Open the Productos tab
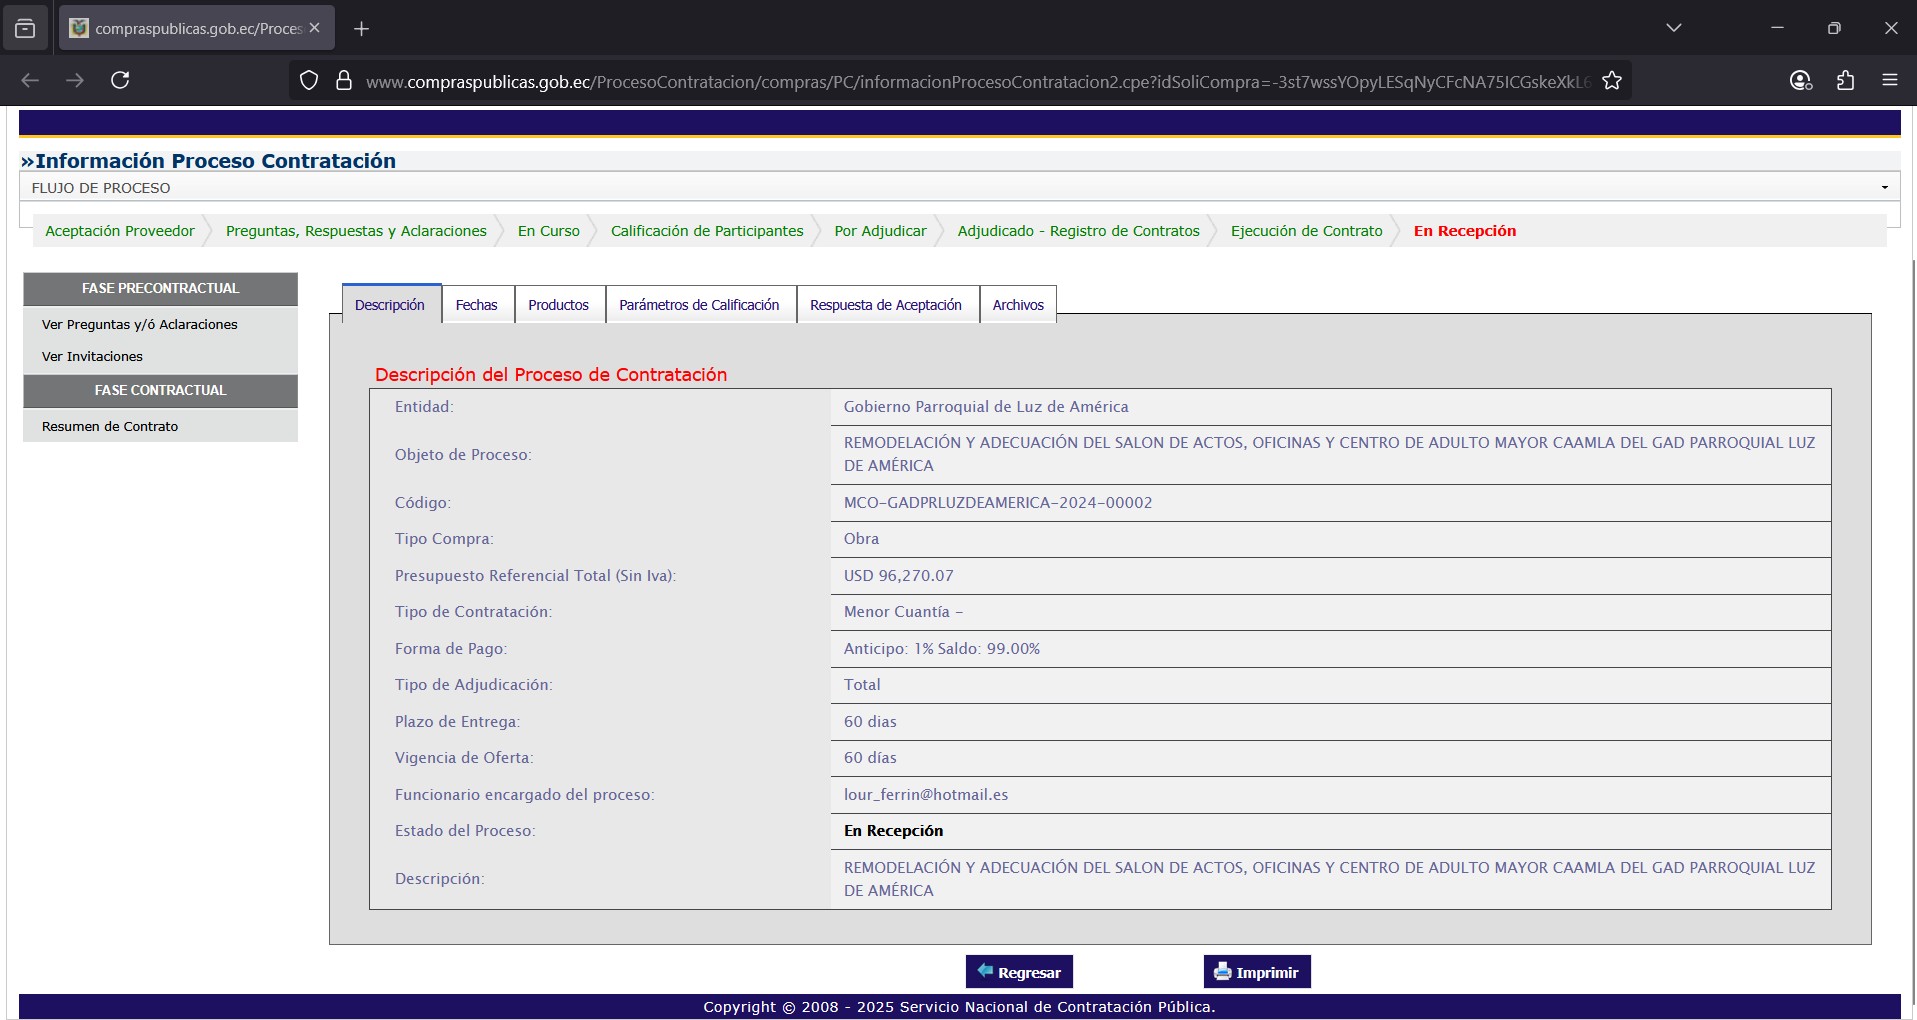Screen dimensions: 1917x1020 (x=558, y=305)
